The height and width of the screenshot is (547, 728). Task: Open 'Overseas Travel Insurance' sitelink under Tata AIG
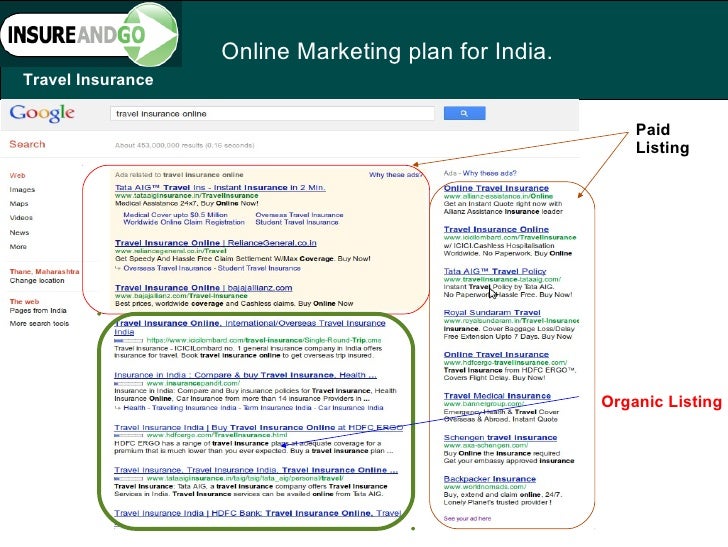299,215
